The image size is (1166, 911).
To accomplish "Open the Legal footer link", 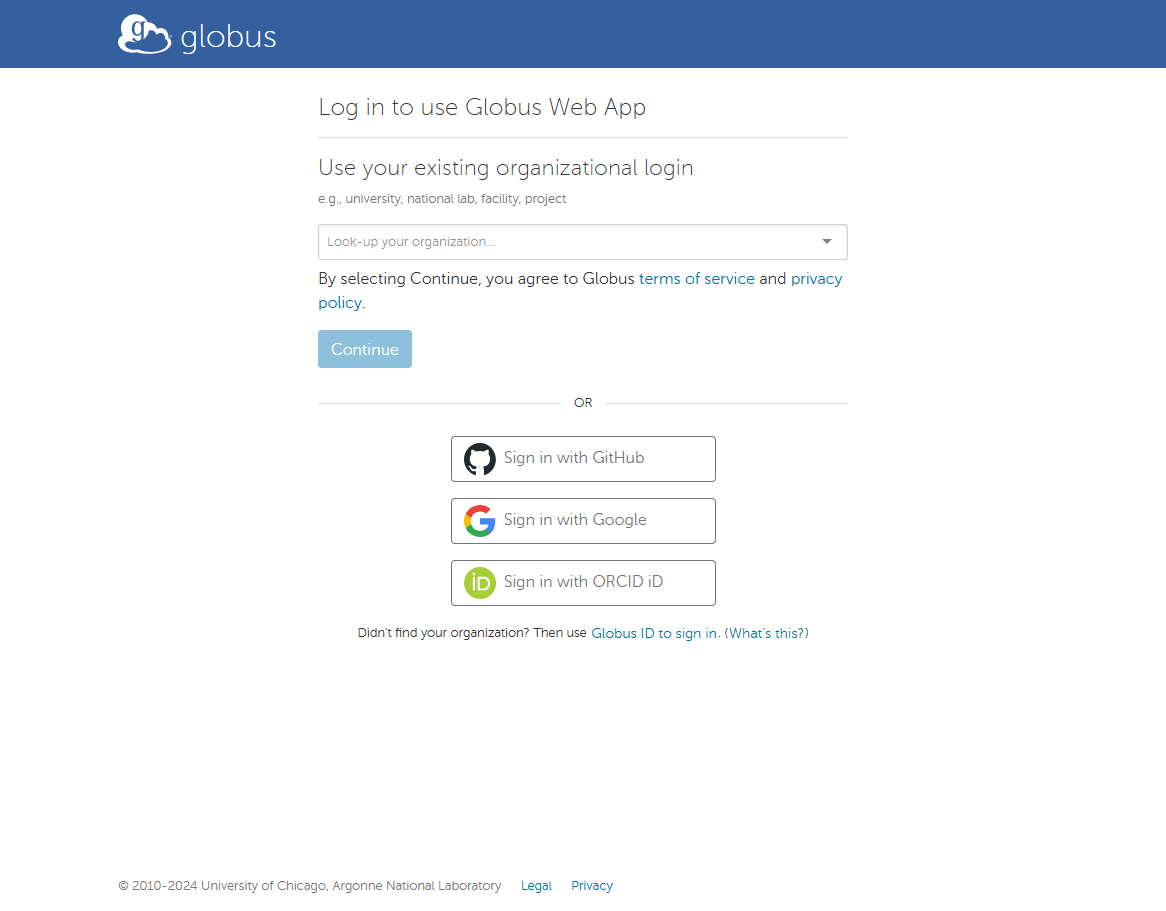I will (x=536, y=886).
